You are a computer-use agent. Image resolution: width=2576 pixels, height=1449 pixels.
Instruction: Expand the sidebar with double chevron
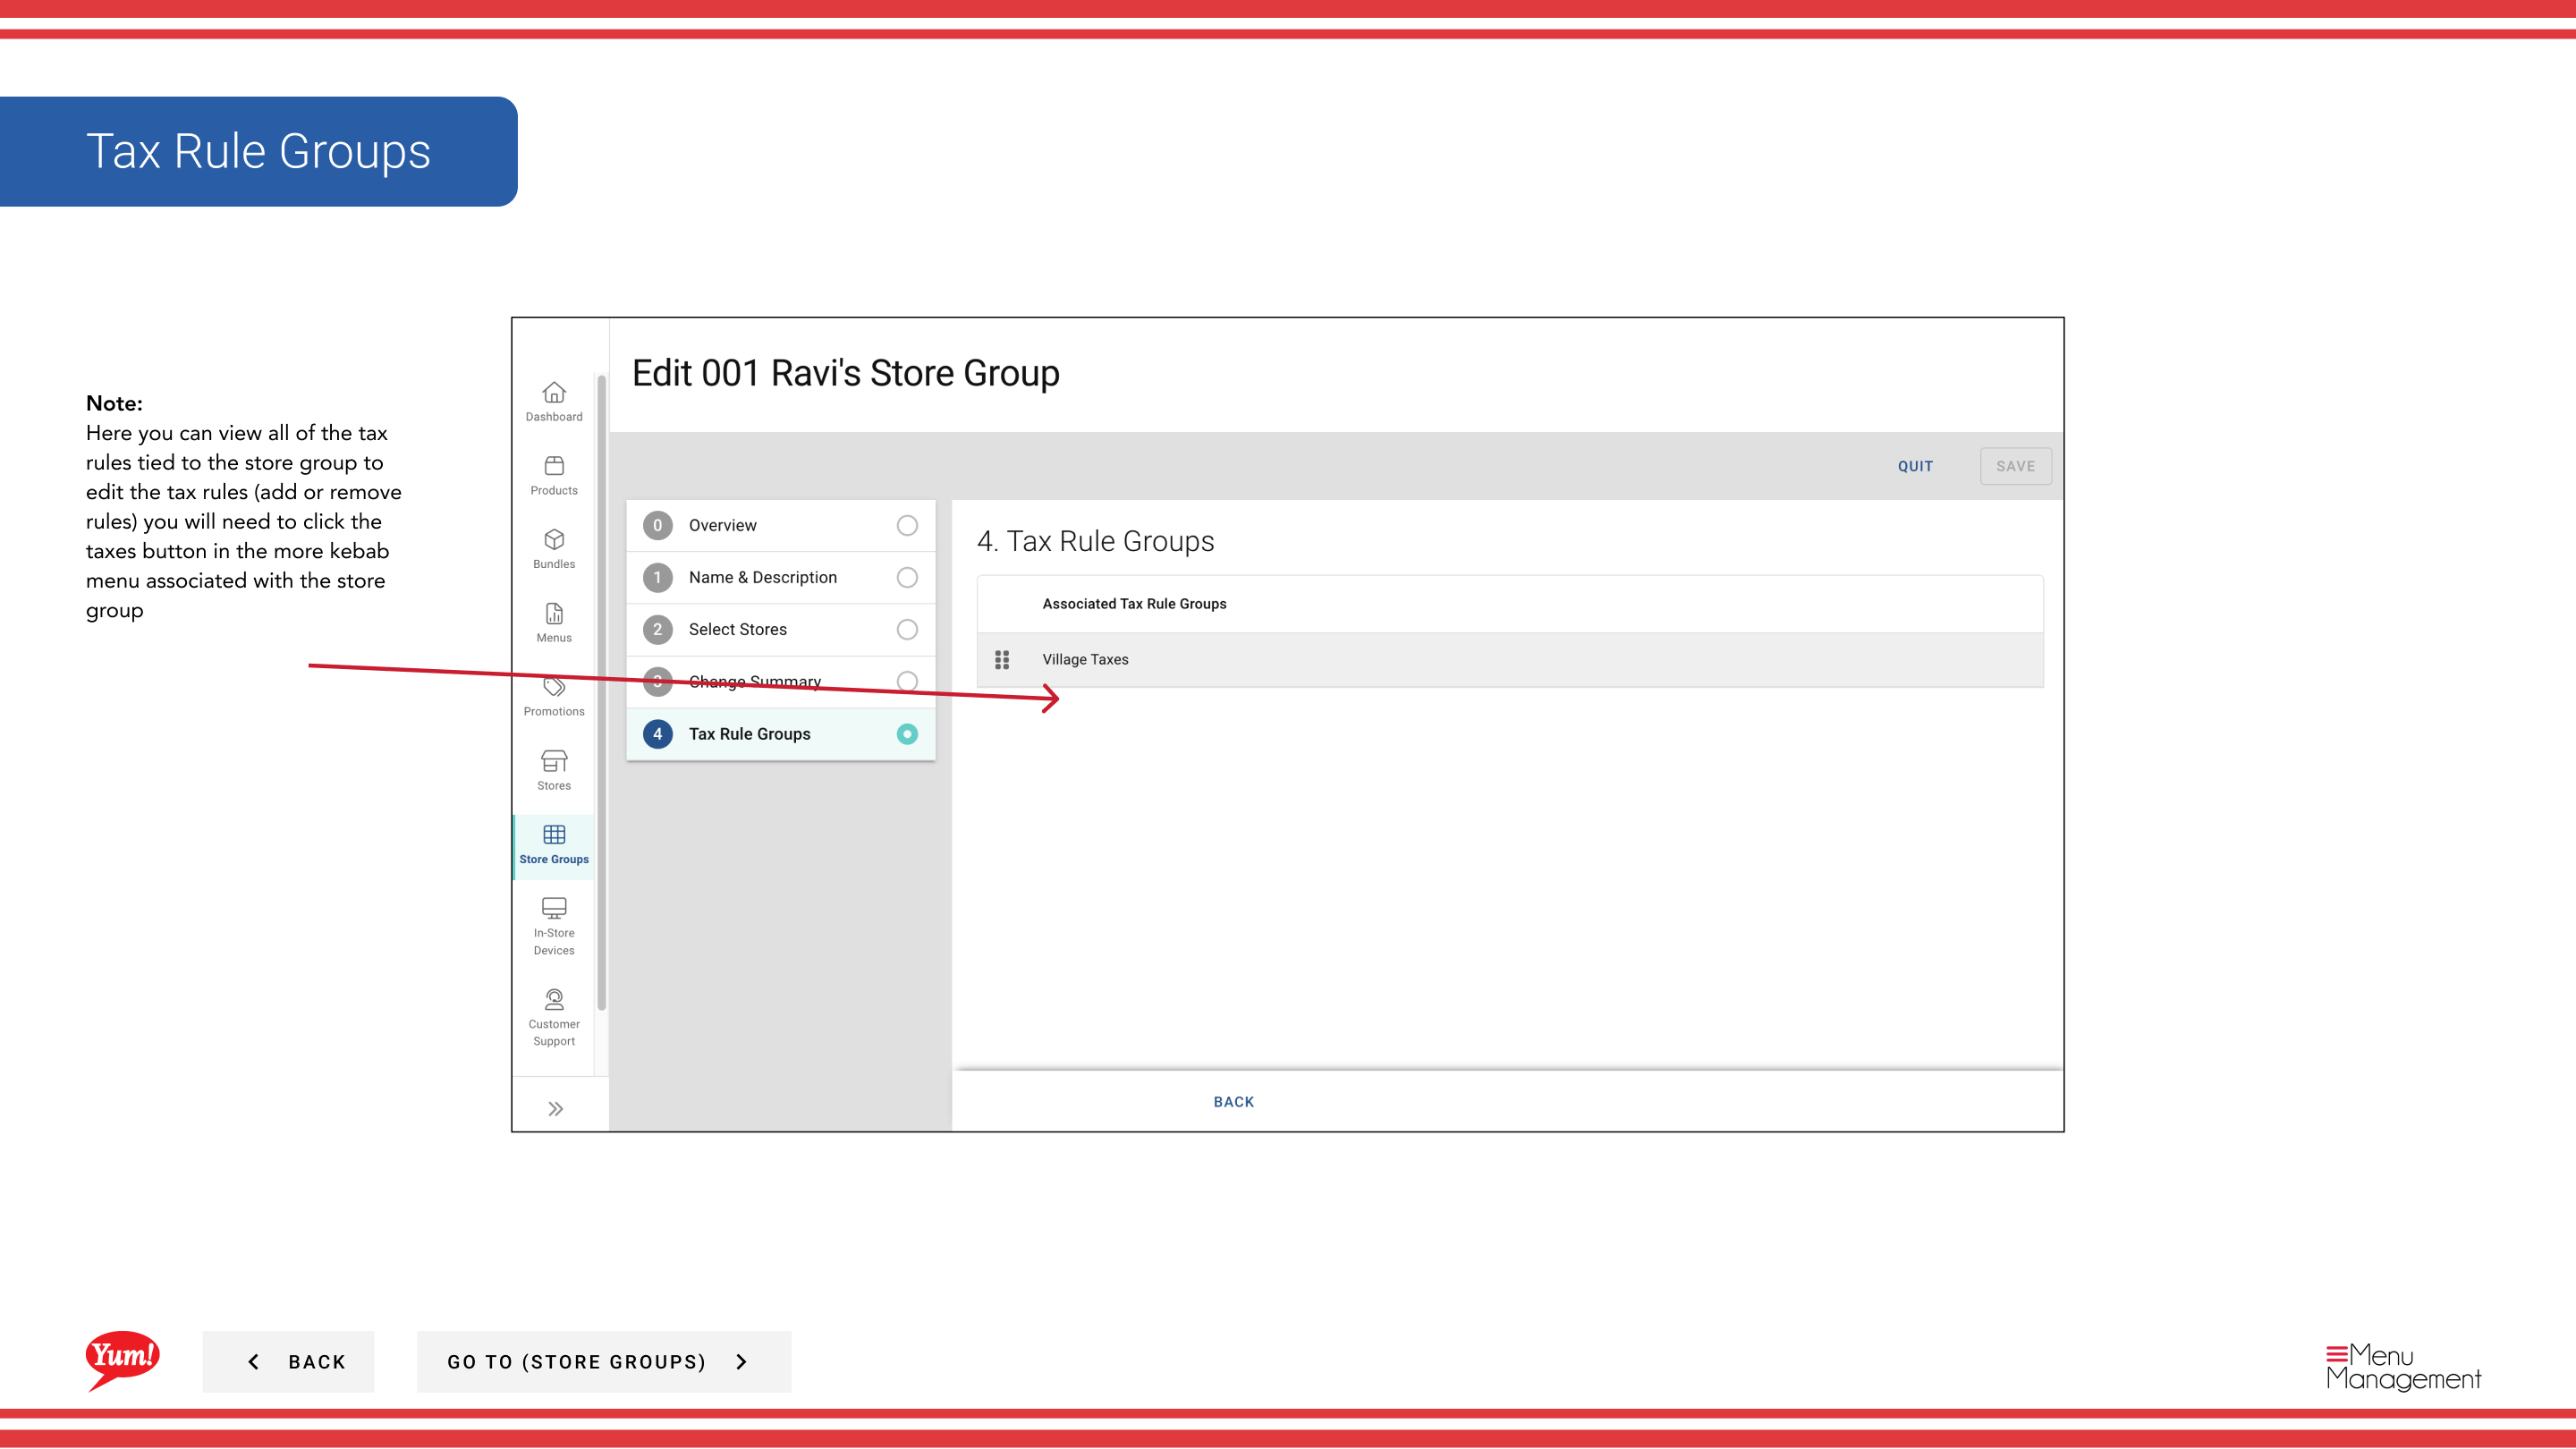[556, 1109]
